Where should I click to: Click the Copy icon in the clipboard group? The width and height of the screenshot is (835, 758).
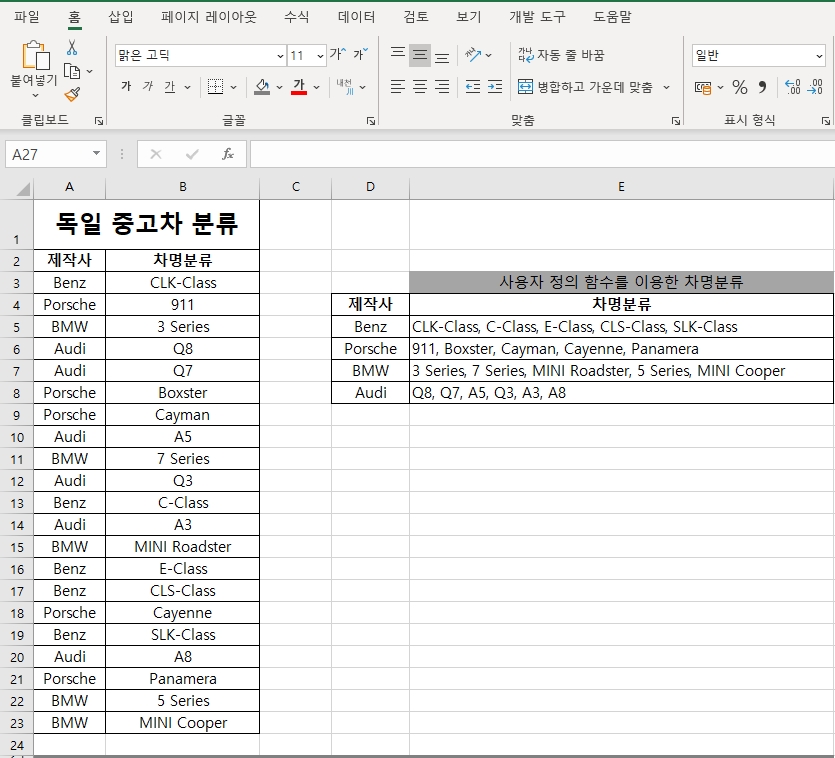click(72, 71)
